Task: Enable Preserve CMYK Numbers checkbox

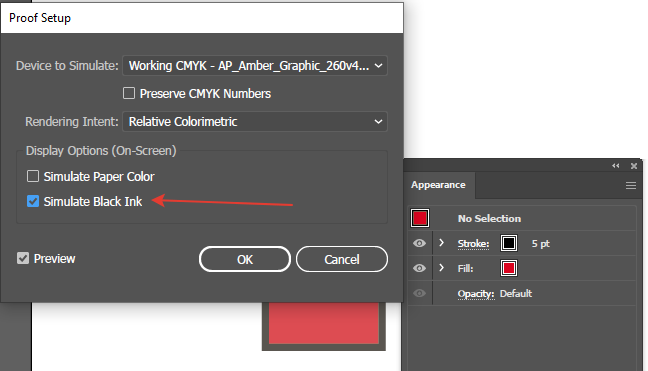Action: pyautogui.click(x=129, y=93)
